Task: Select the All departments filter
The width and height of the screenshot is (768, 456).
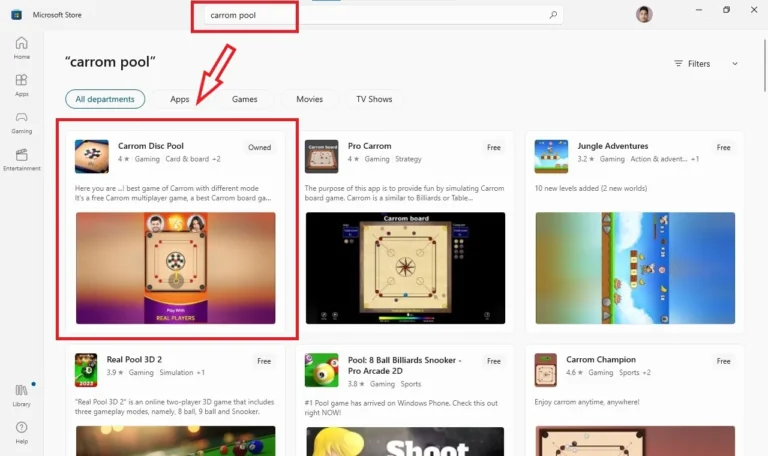Action: (105, 99)
